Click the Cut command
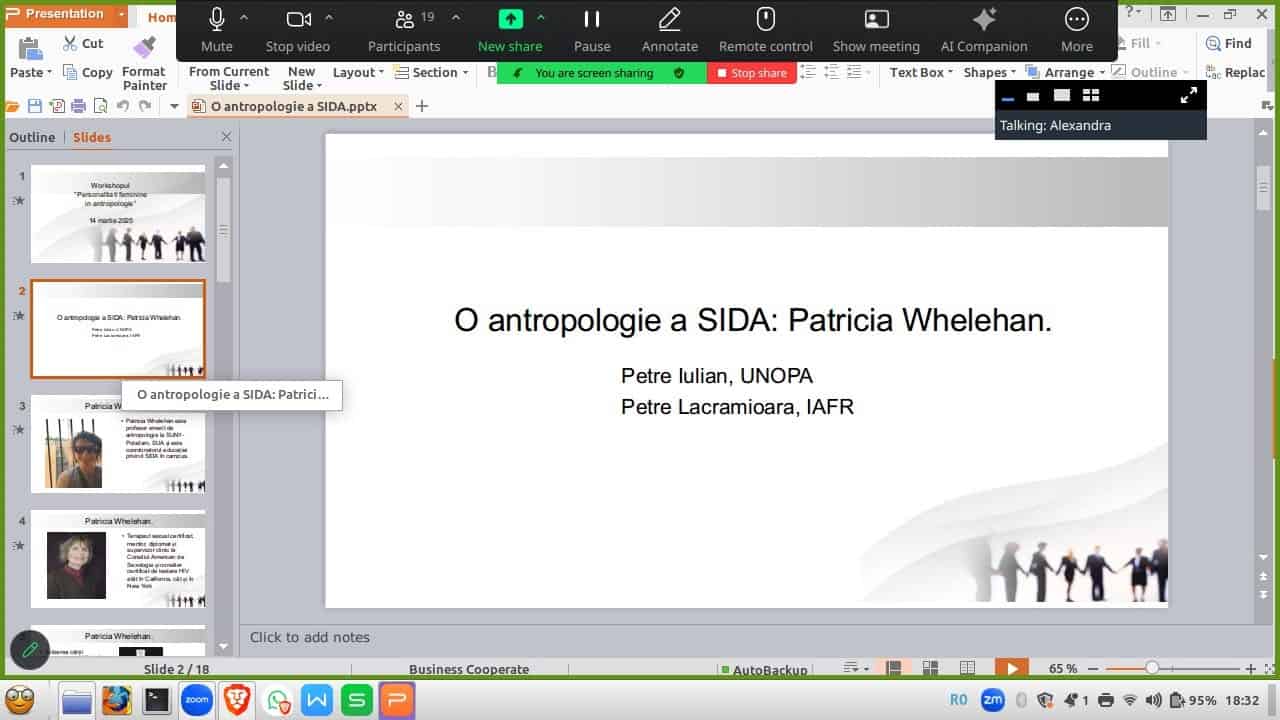The height and width of the screenshot is (720, 1280). tap(83, 44)
